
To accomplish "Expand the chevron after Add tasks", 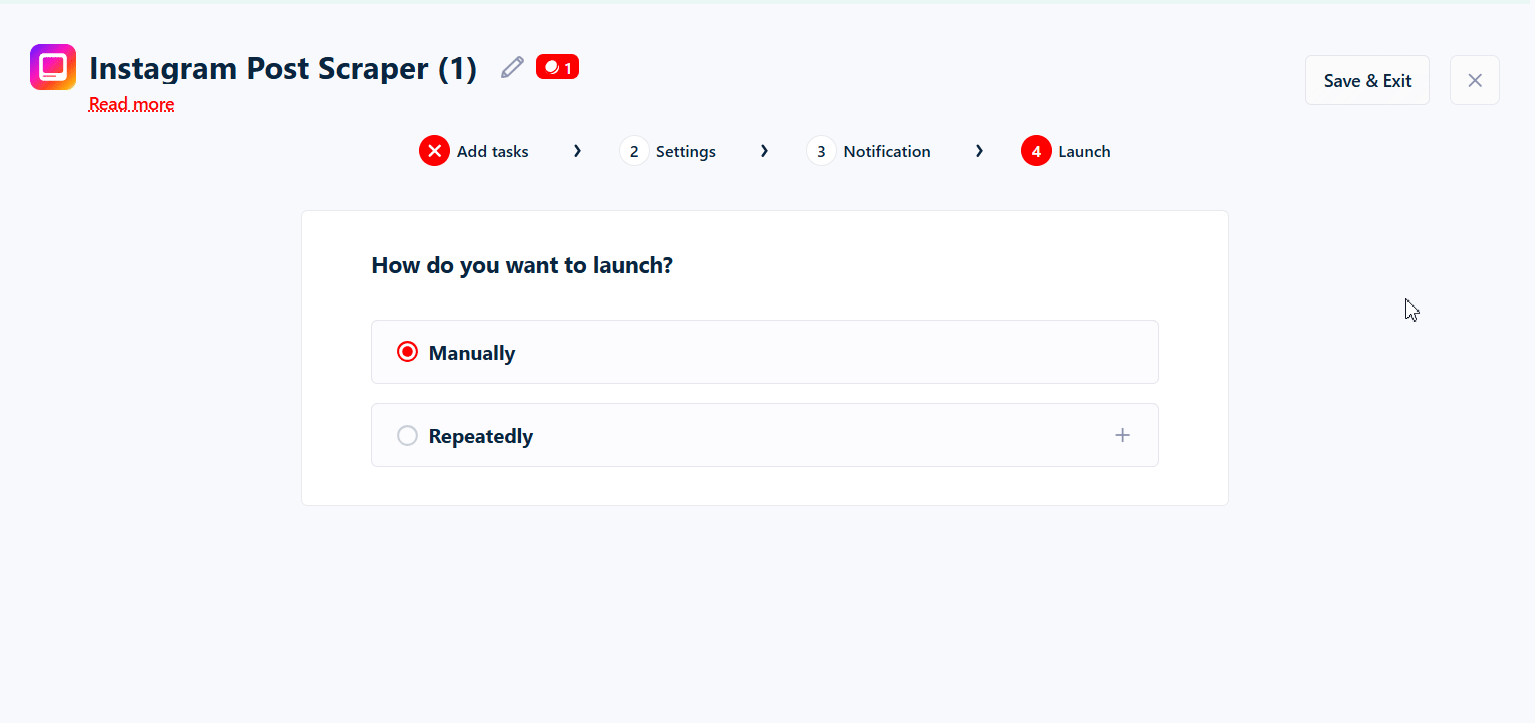I will tap(577, 150).
